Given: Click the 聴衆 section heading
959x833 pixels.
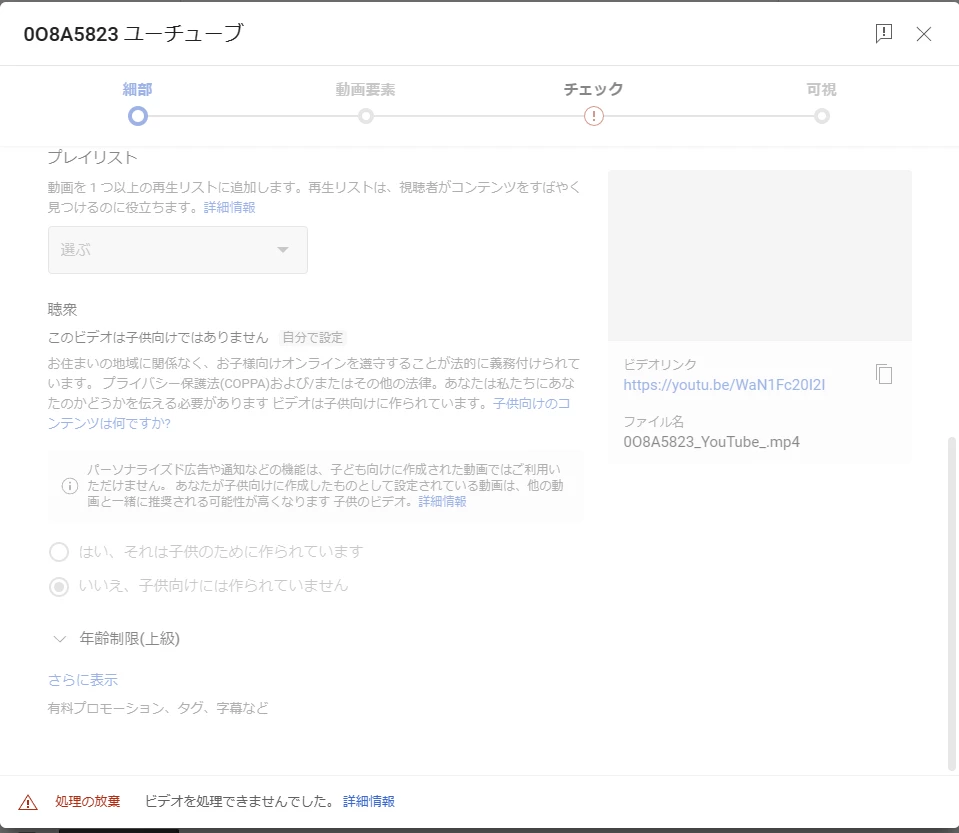Looking at the screenshot, I should (62, 309).
